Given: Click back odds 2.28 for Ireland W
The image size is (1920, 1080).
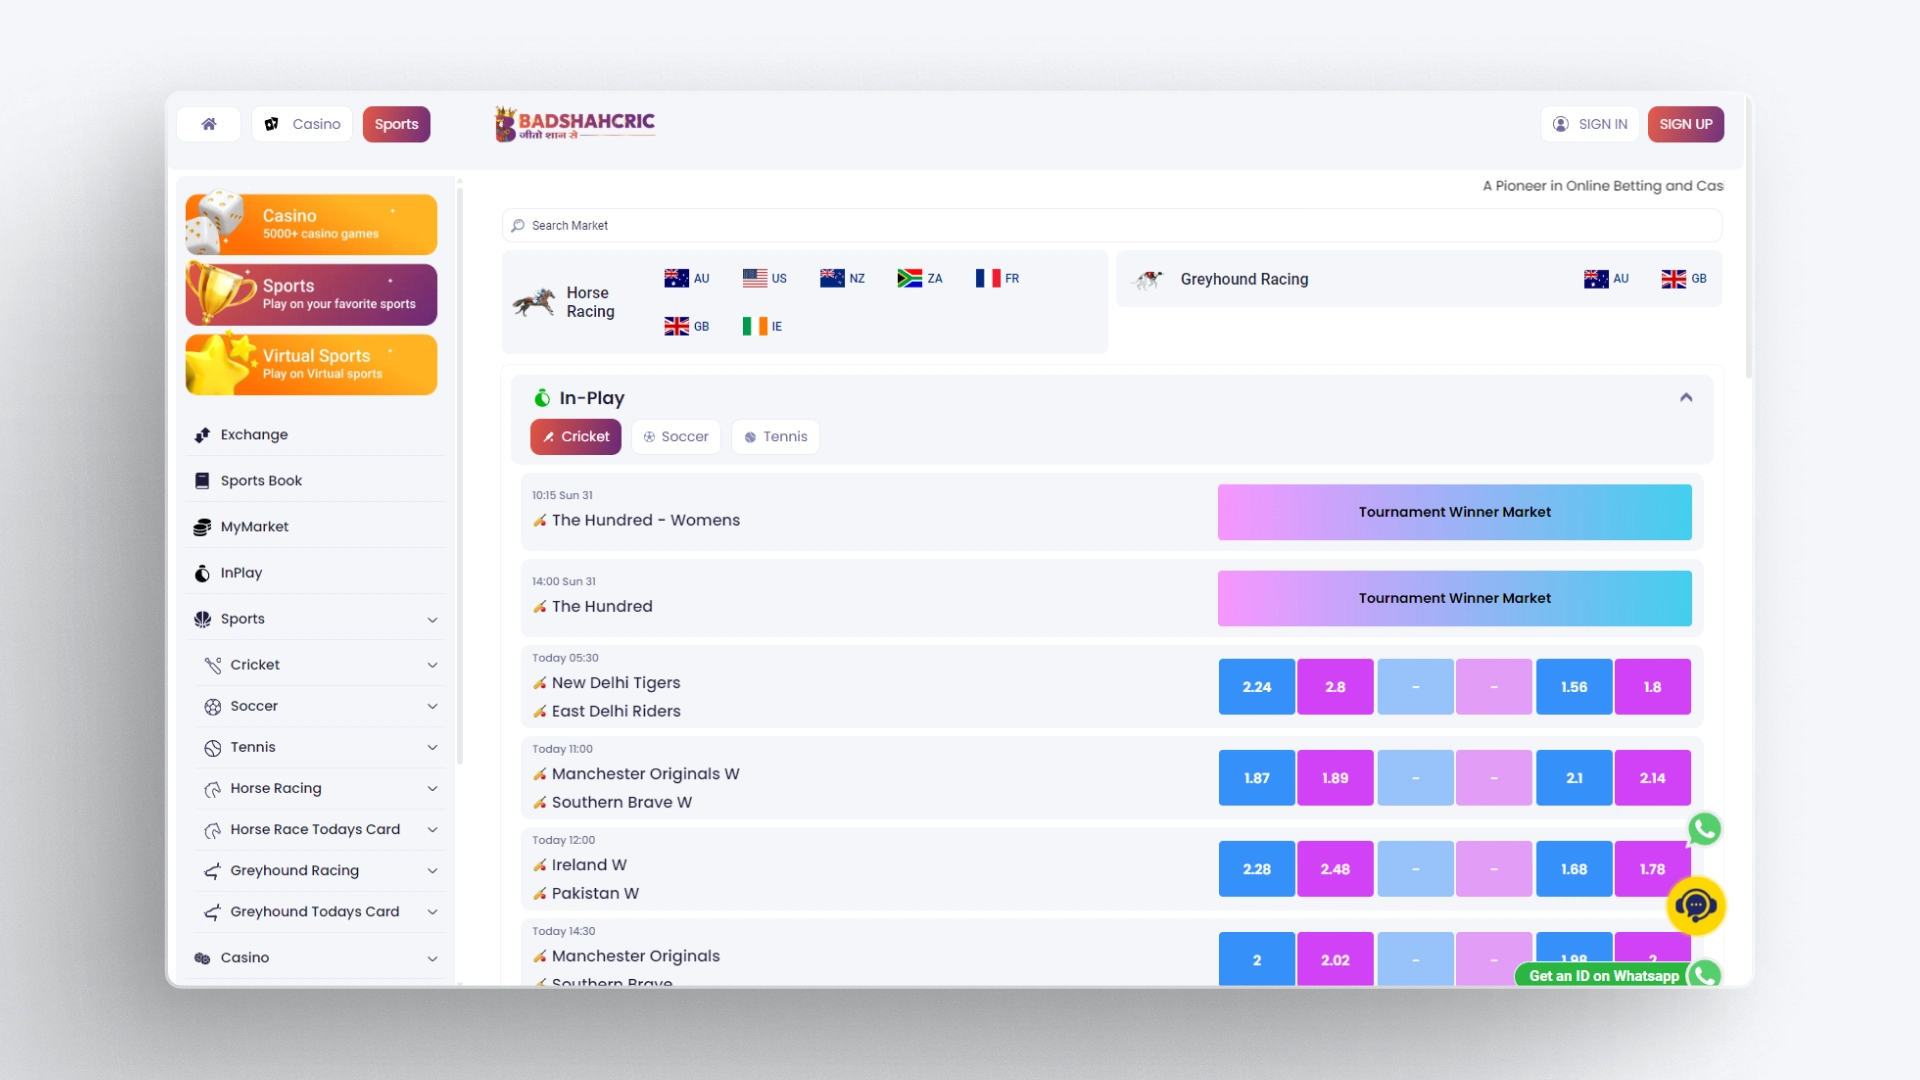Looking at the screenshot, I should (x=1257, y=869).
